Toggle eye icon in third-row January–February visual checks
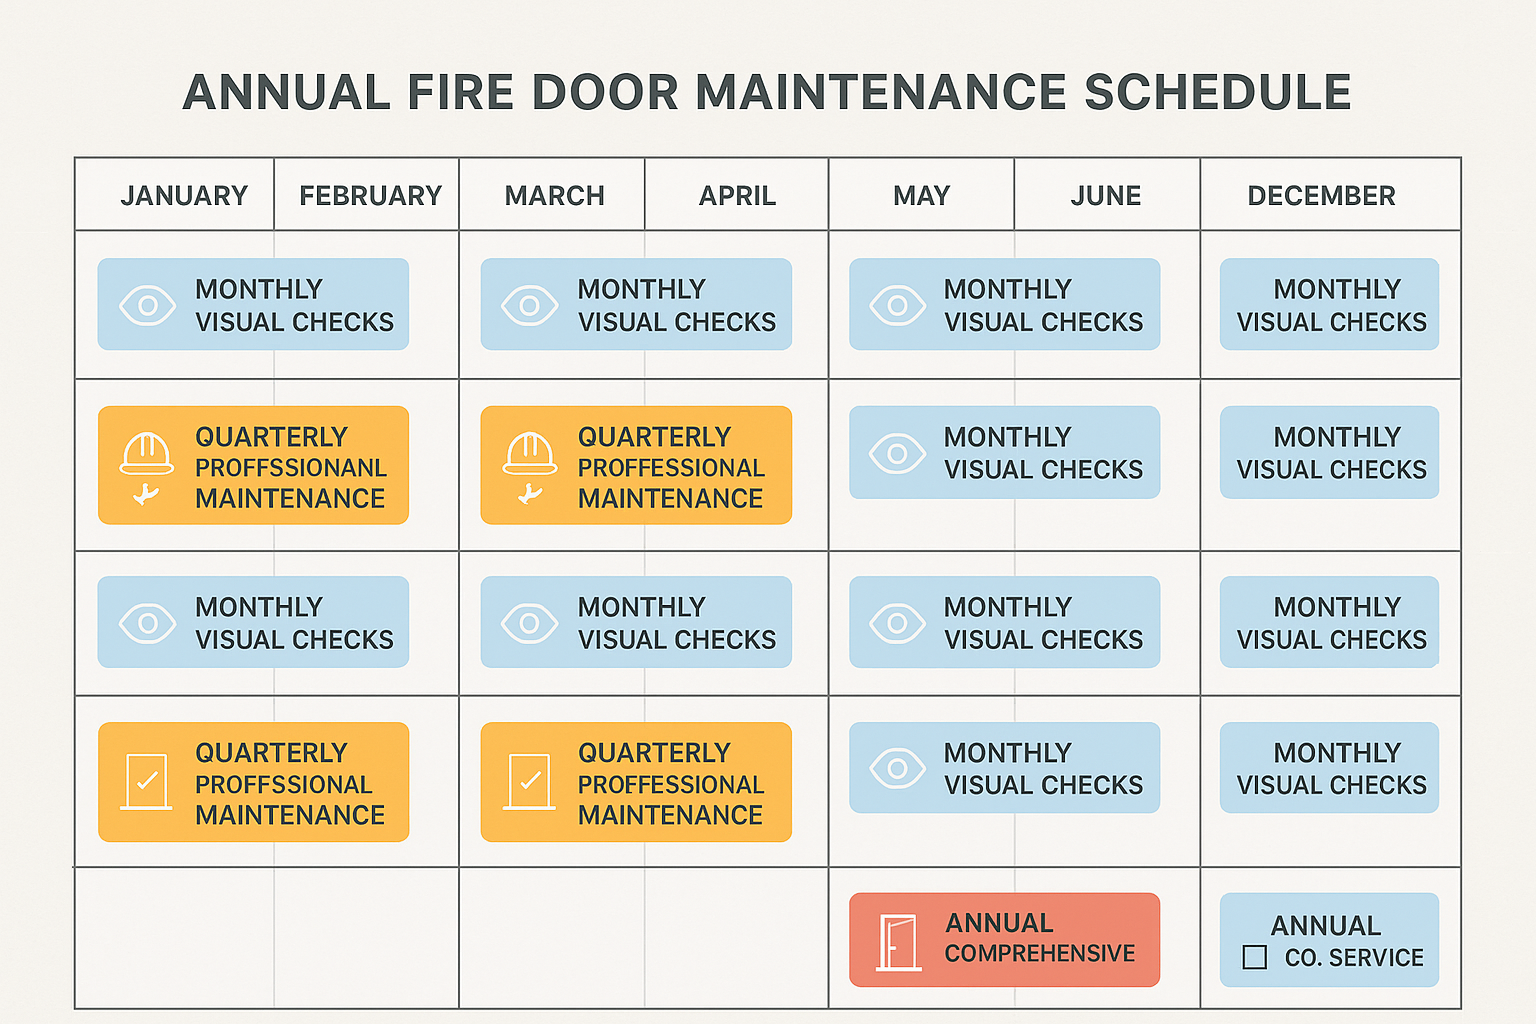 147,623
